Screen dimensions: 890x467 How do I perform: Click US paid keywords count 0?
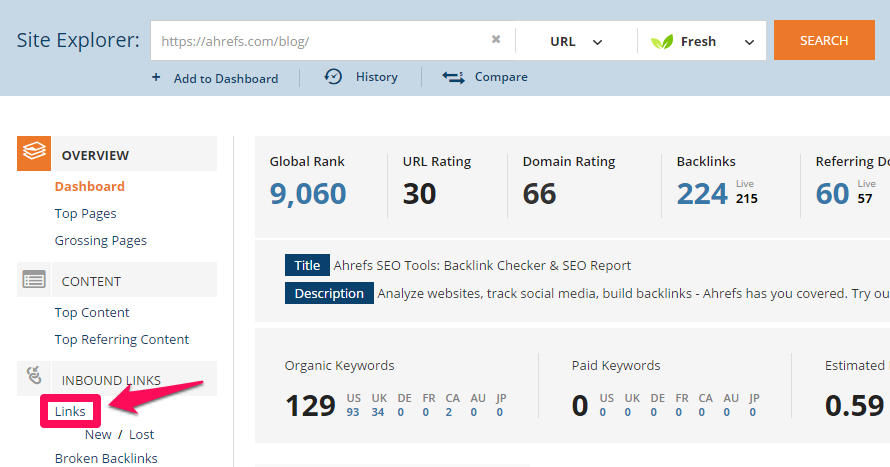(x=603, y=412)
